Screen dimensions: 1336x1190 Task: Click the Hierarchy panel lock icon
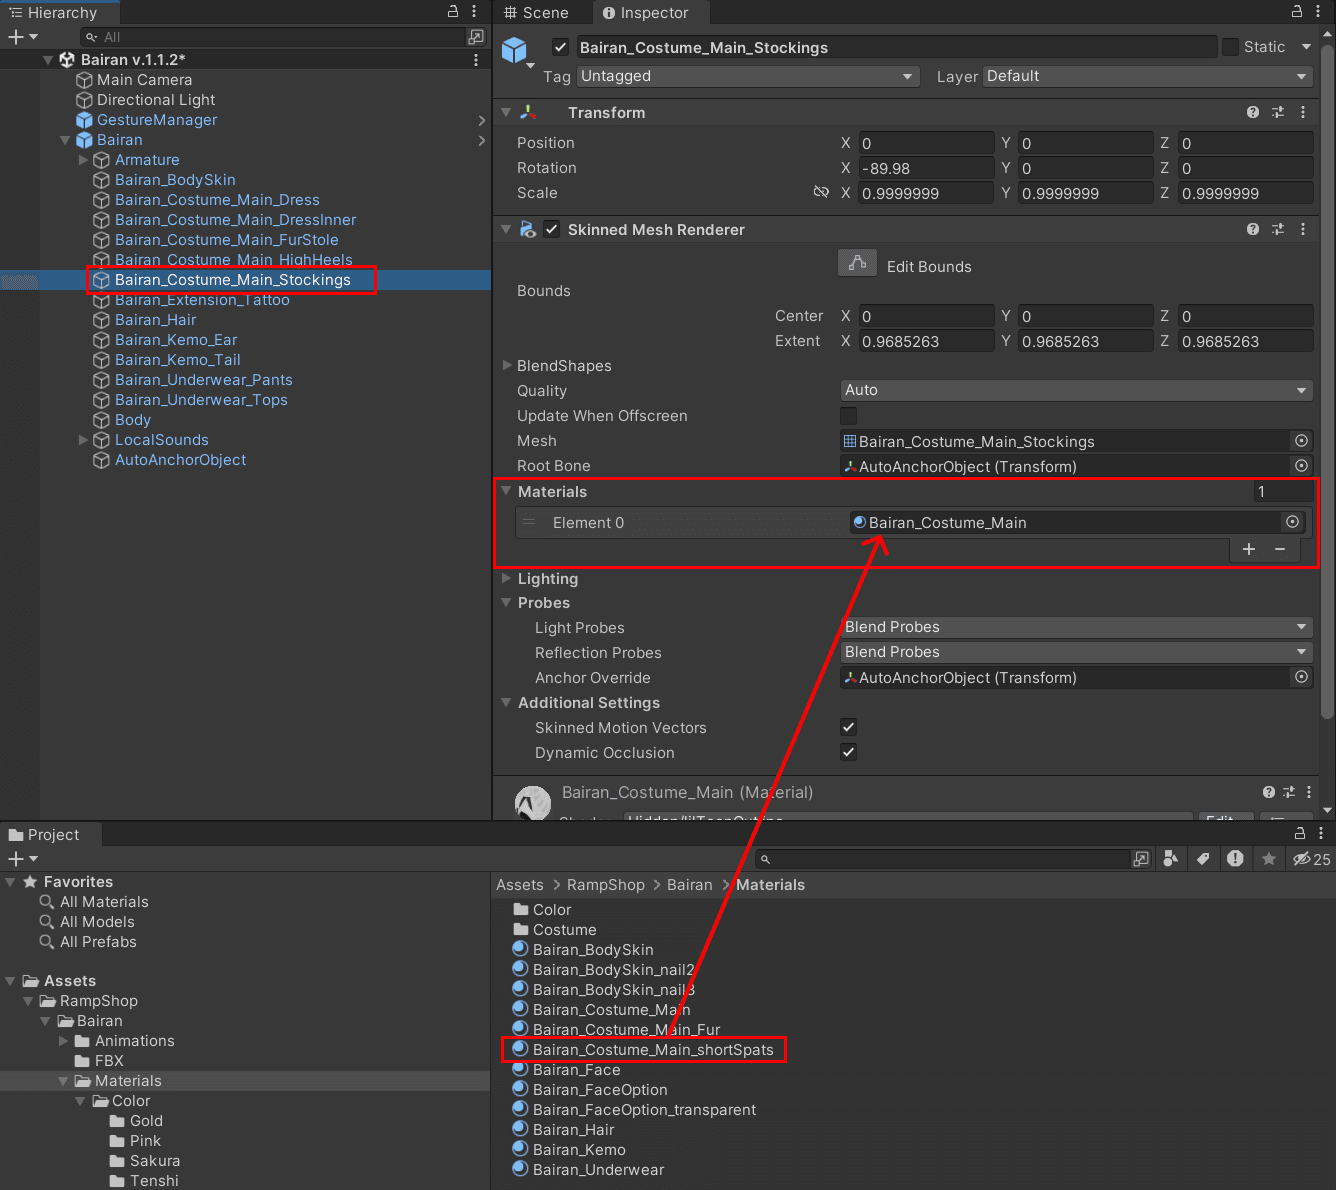(x=453, y=12)
